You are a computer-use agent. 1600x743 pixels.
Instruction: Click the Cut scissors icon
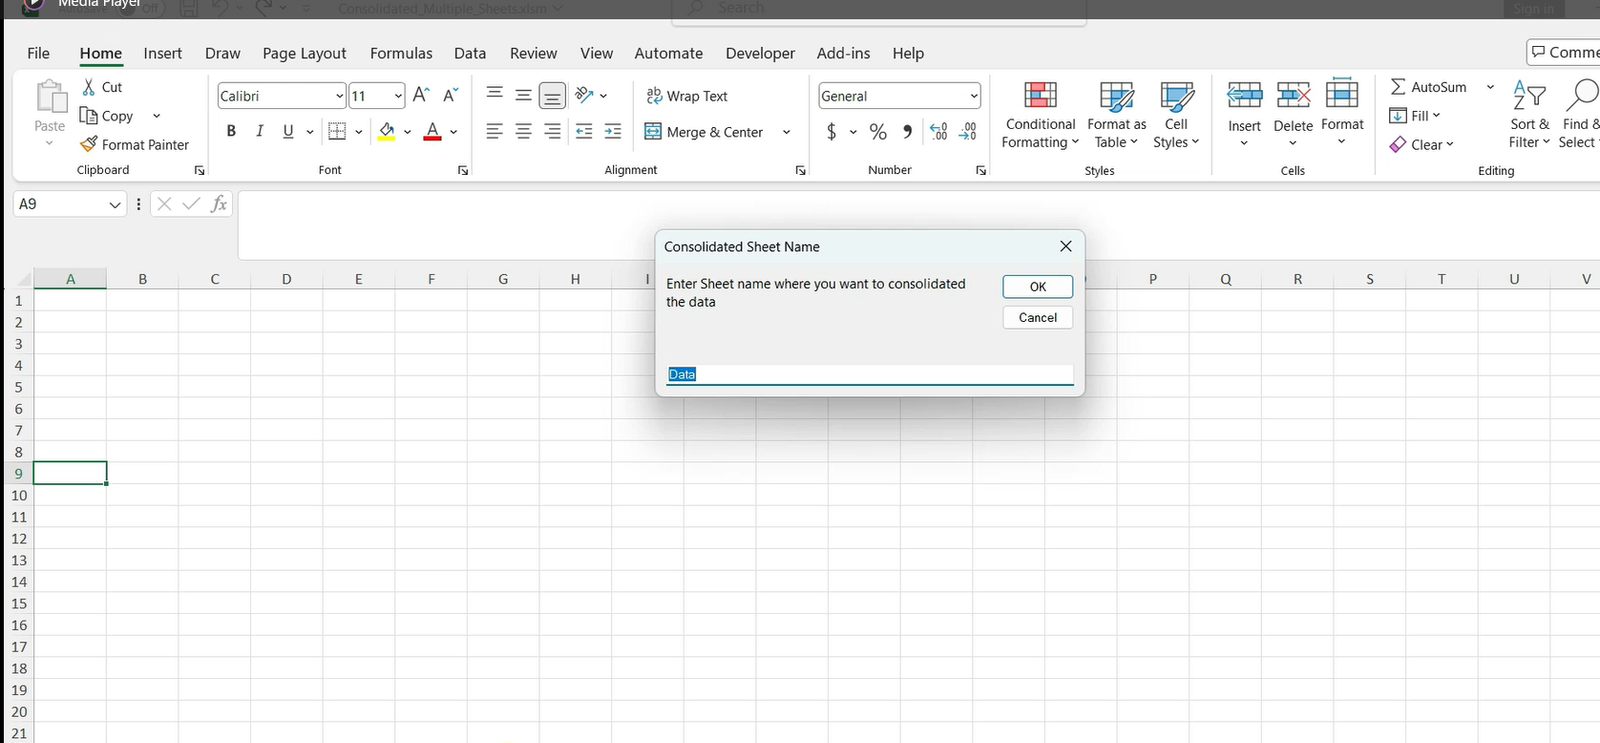click(x=89, y=87)
